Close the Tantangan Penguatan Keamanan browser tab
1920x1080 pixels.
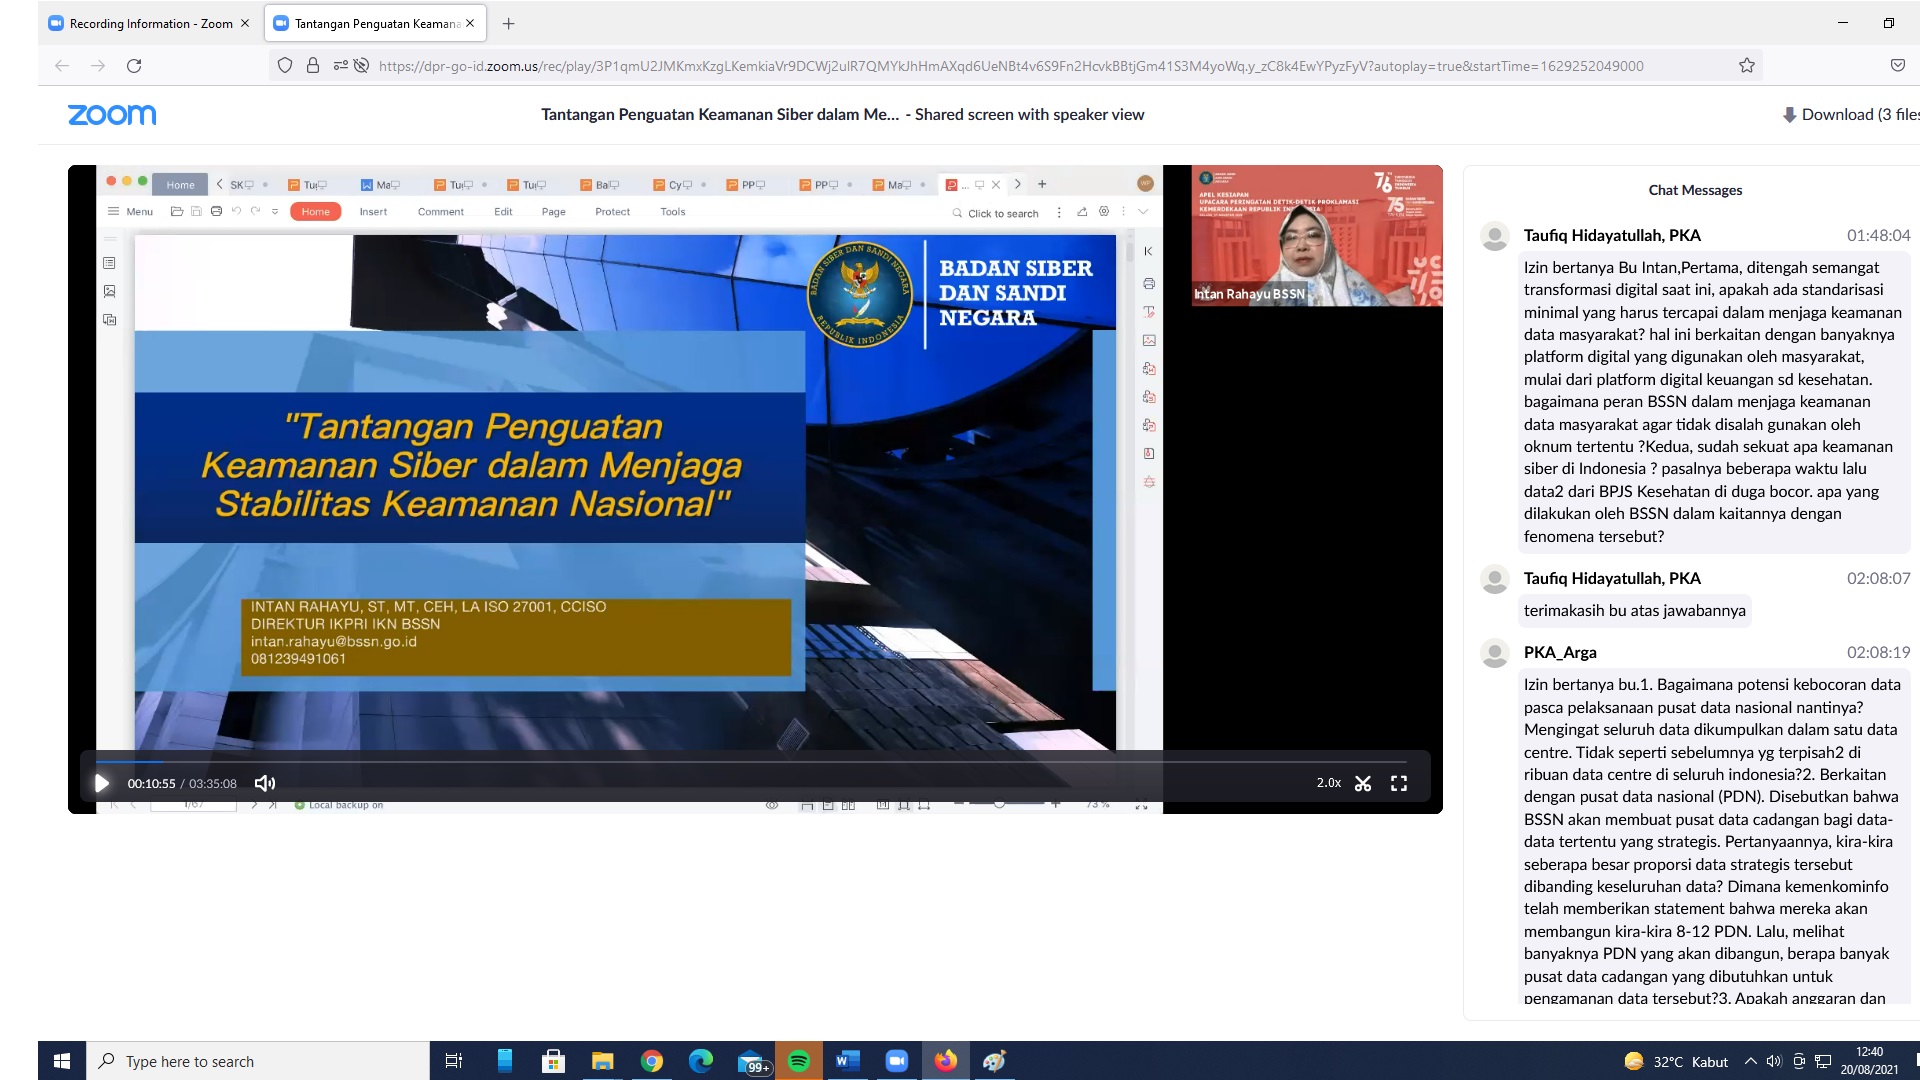[471, 23]
